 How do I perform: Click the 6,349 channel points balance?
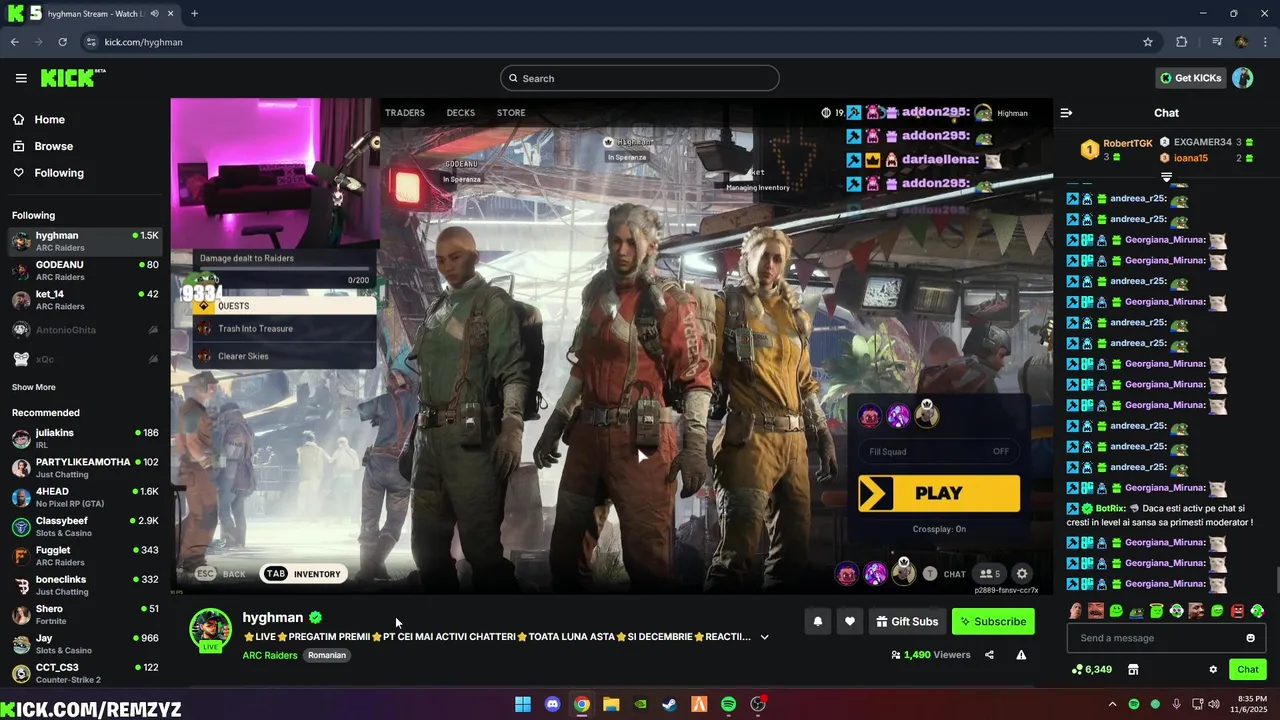pyautogui.click(x=1091, y=669)
